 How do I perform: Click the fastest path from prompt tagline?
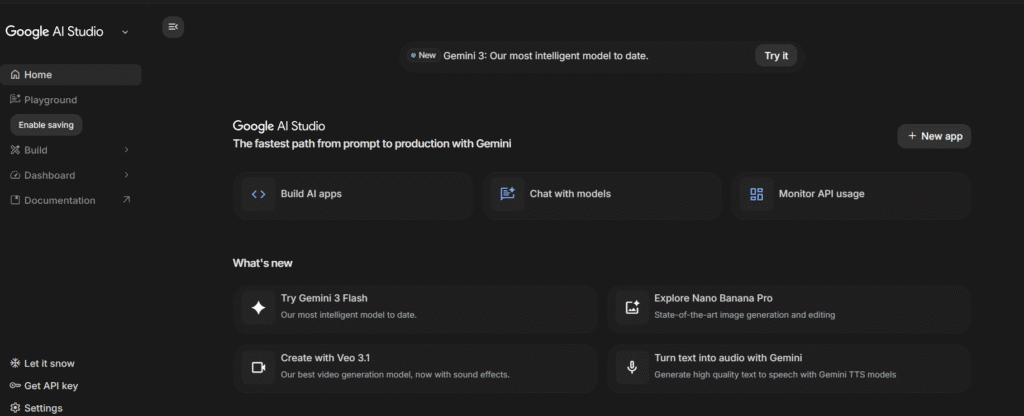(372, 144)
